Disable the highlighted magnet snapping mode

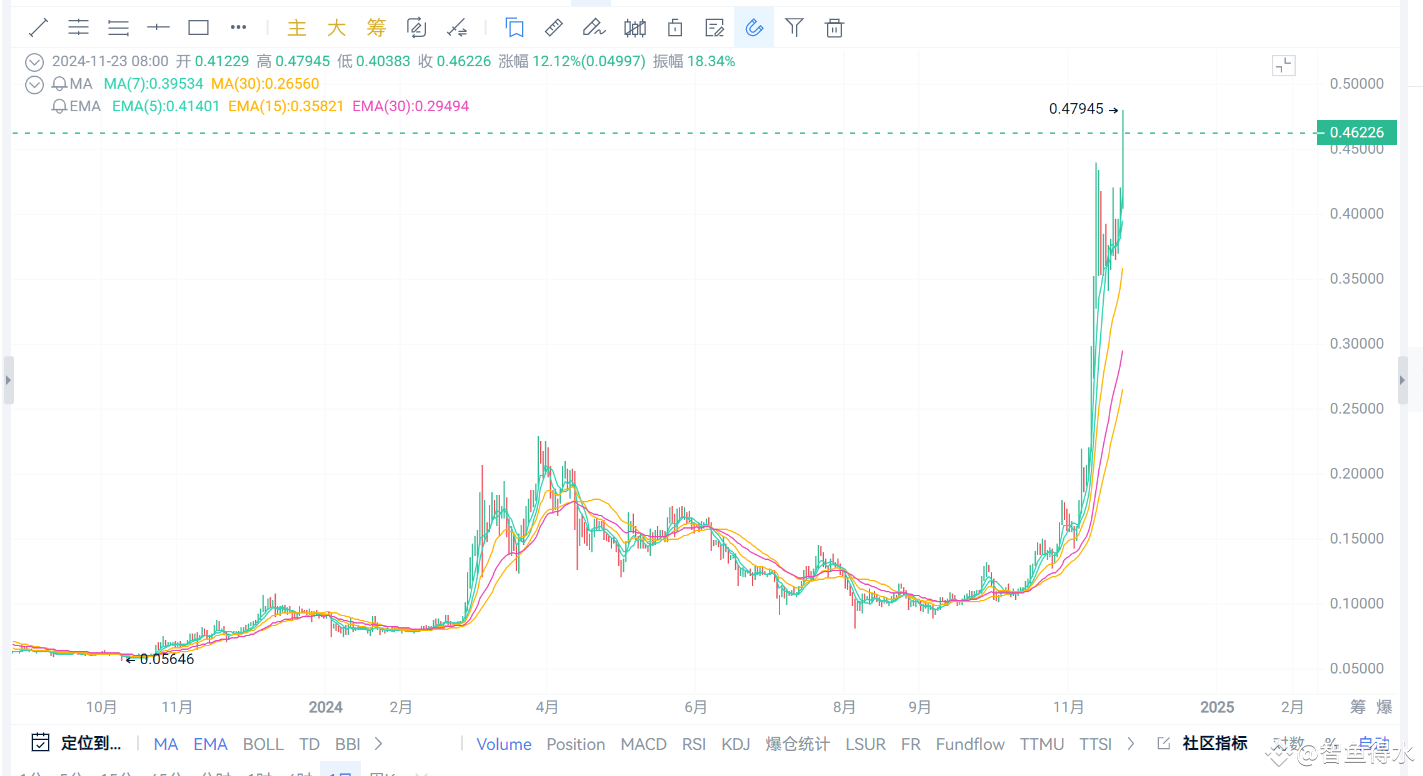click(754, 27)
